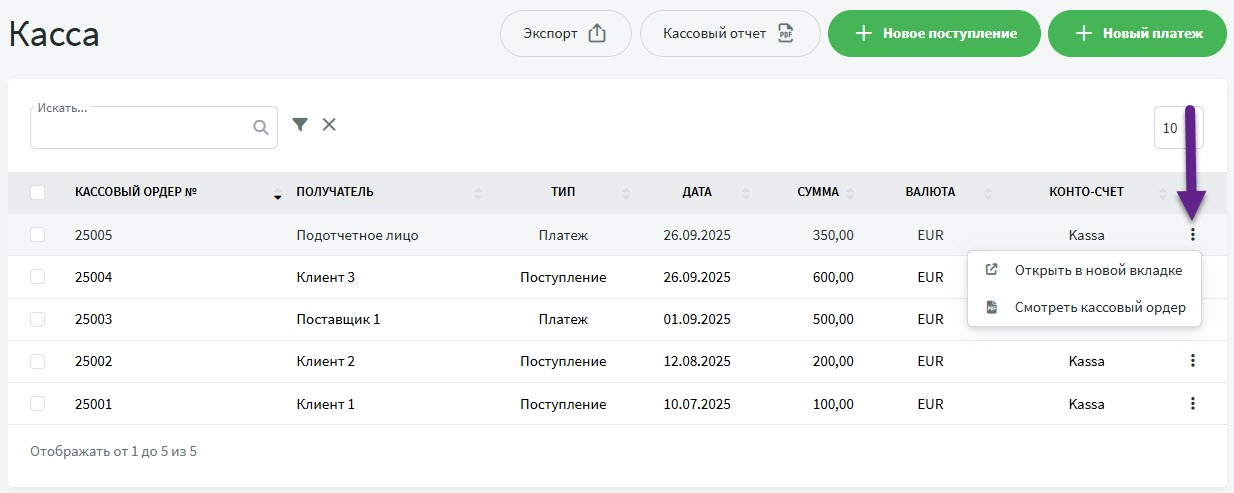Screen dimensions: 1234x493
Task: Choose Открыть в новой вкладке
Action: pos(1097,270)
